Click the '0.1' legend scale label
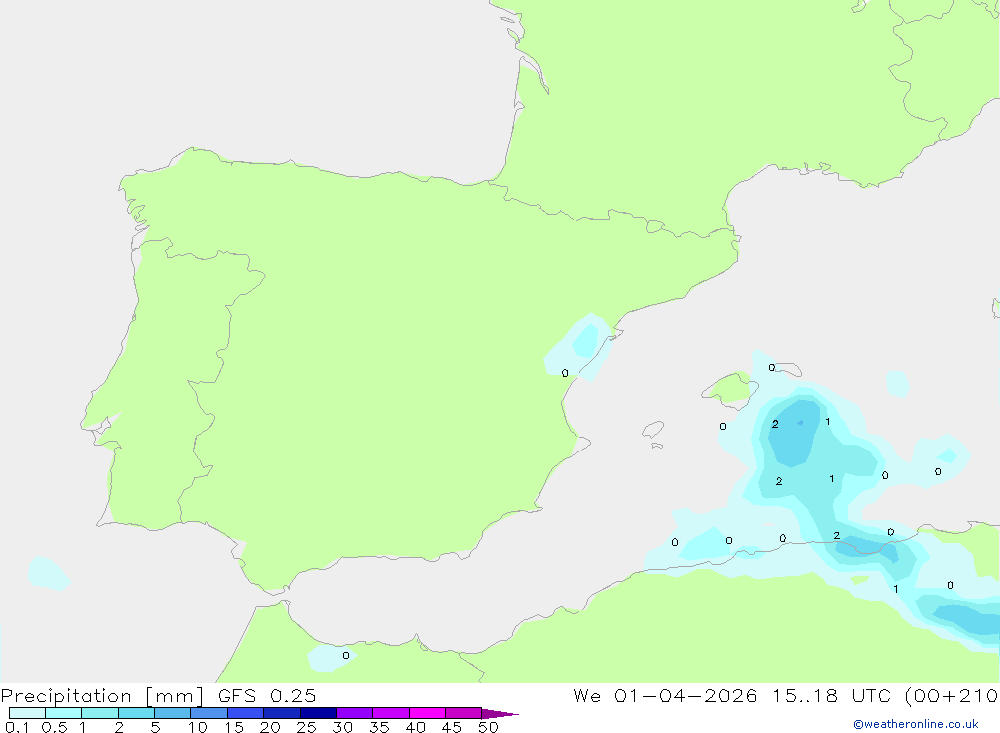The image size is (1000, 733). [x=17, y=727]
